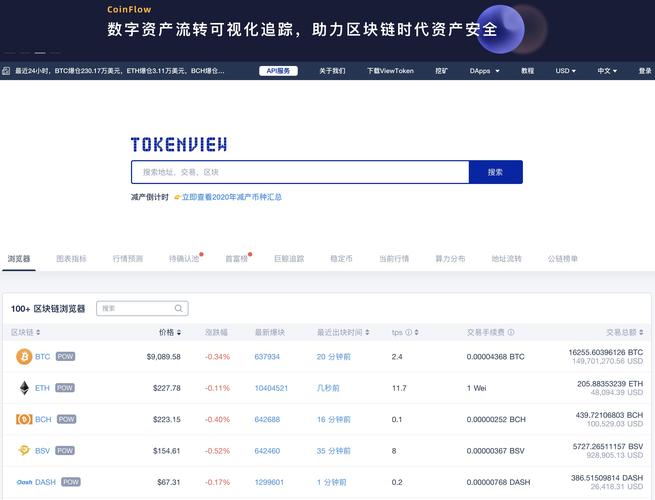Click the BTC blockchain name link
The width and height of the screenshot is (655, 500).
point(43,356)
